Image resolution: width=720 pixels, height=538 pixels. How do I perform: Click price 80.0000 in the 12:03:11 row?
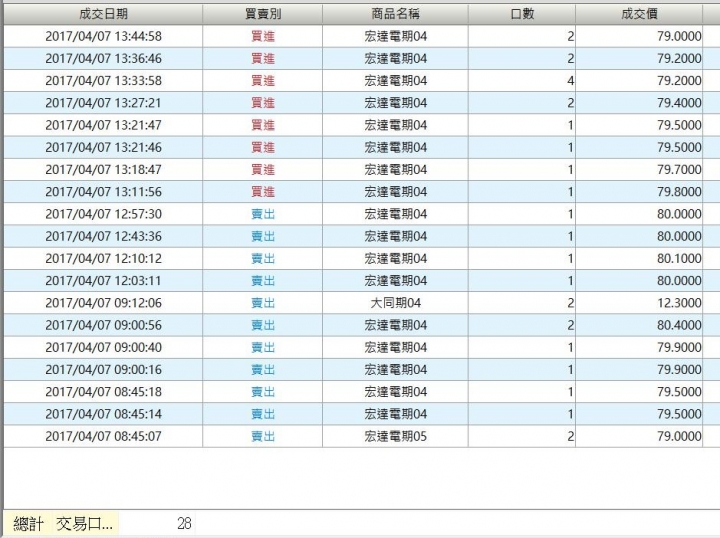tap(679, 281)
